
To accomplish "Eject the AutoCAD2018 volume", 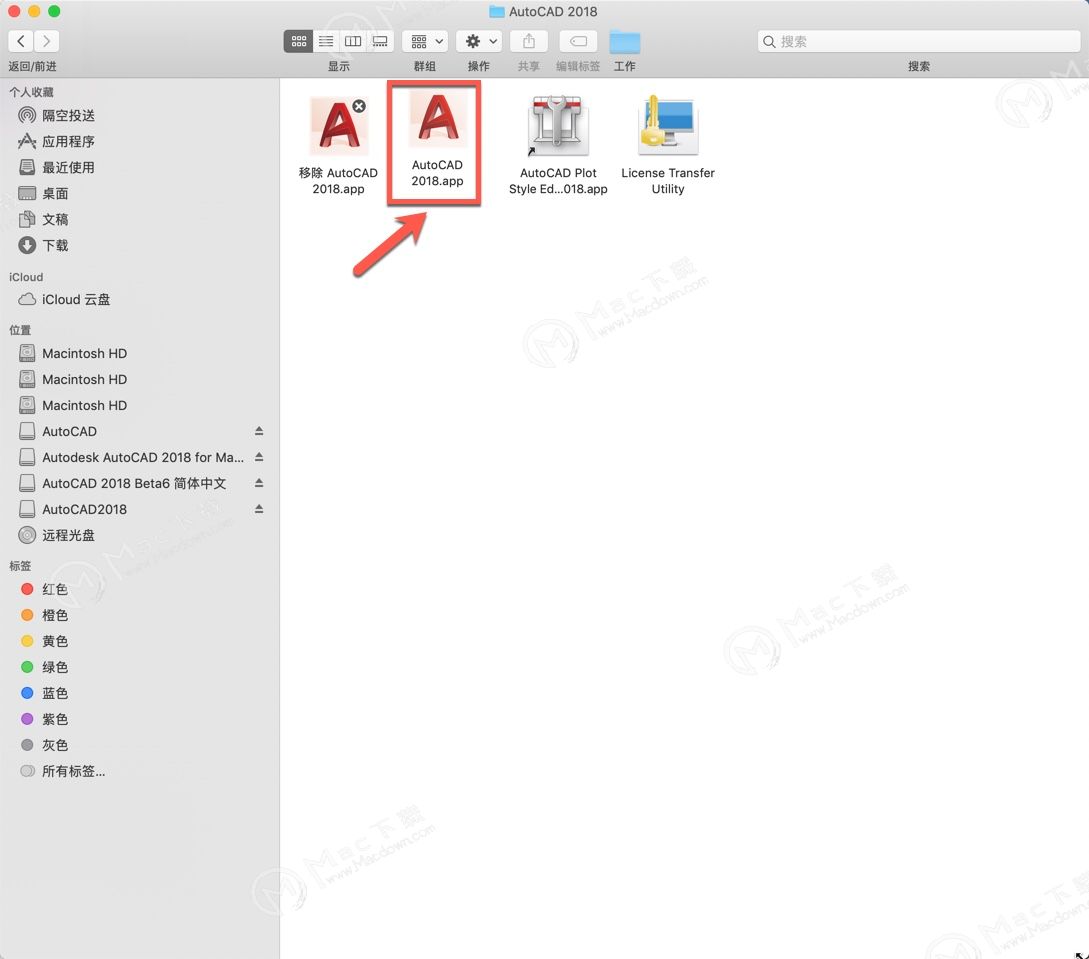I will 258,509.
